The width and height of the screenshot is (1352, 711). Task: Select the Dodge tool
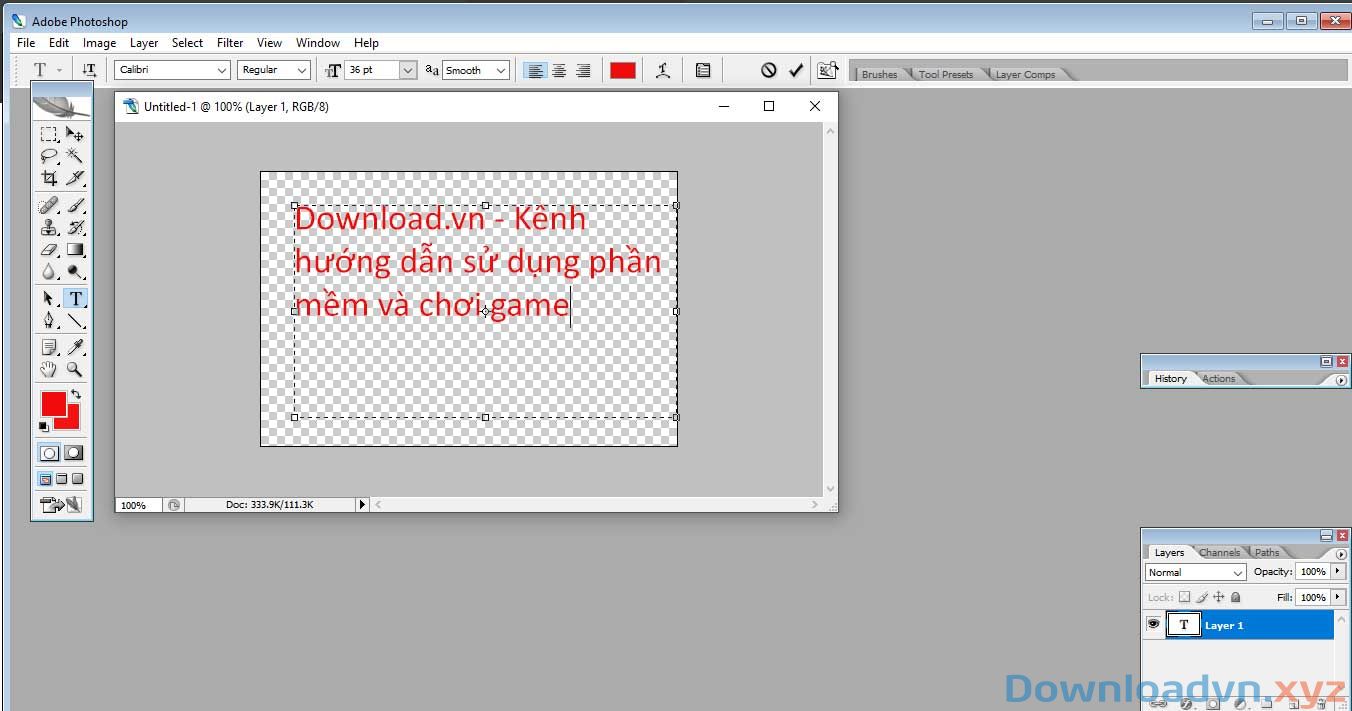tap(75, 272)
